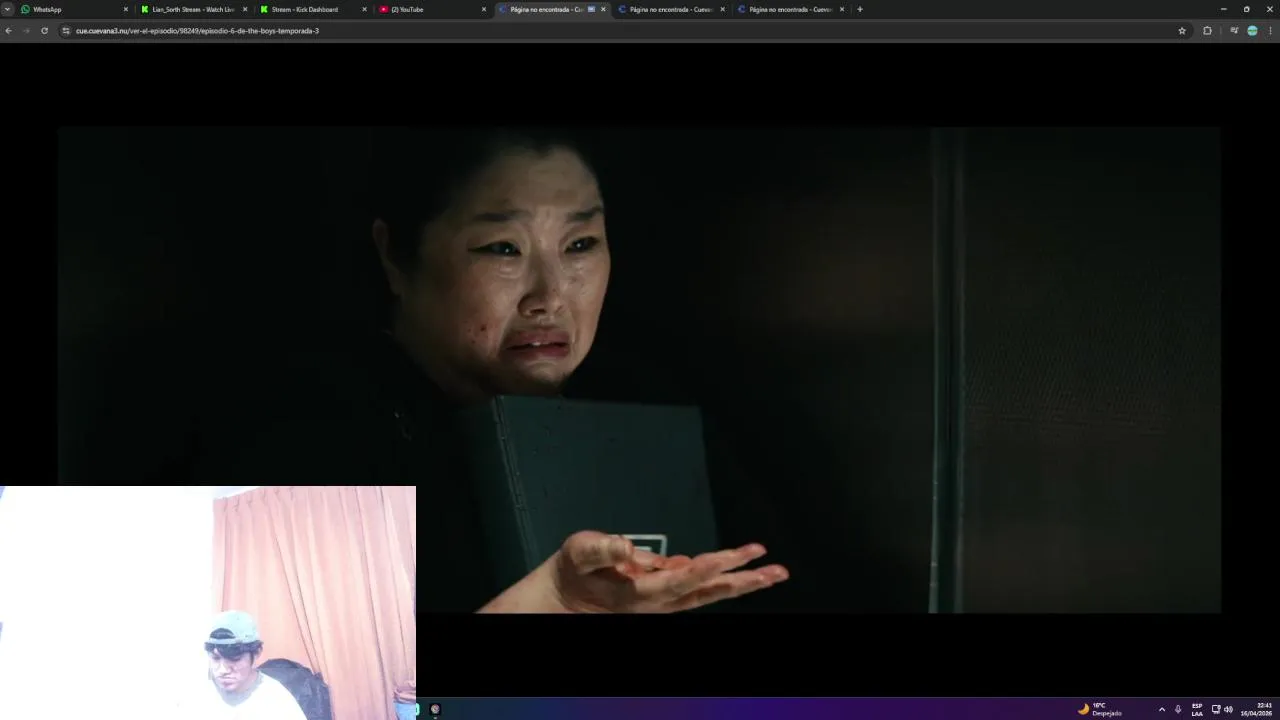Viewport: 1280px width, 720px height.
Task: Open a new browser tab
Action: click(x=860, y=9)
